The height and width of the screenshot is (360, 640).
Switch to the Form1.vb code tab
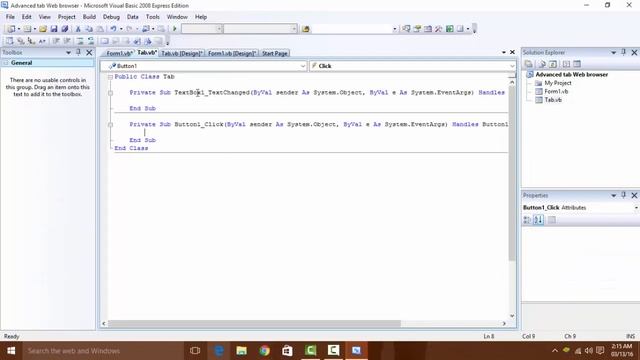119,53
